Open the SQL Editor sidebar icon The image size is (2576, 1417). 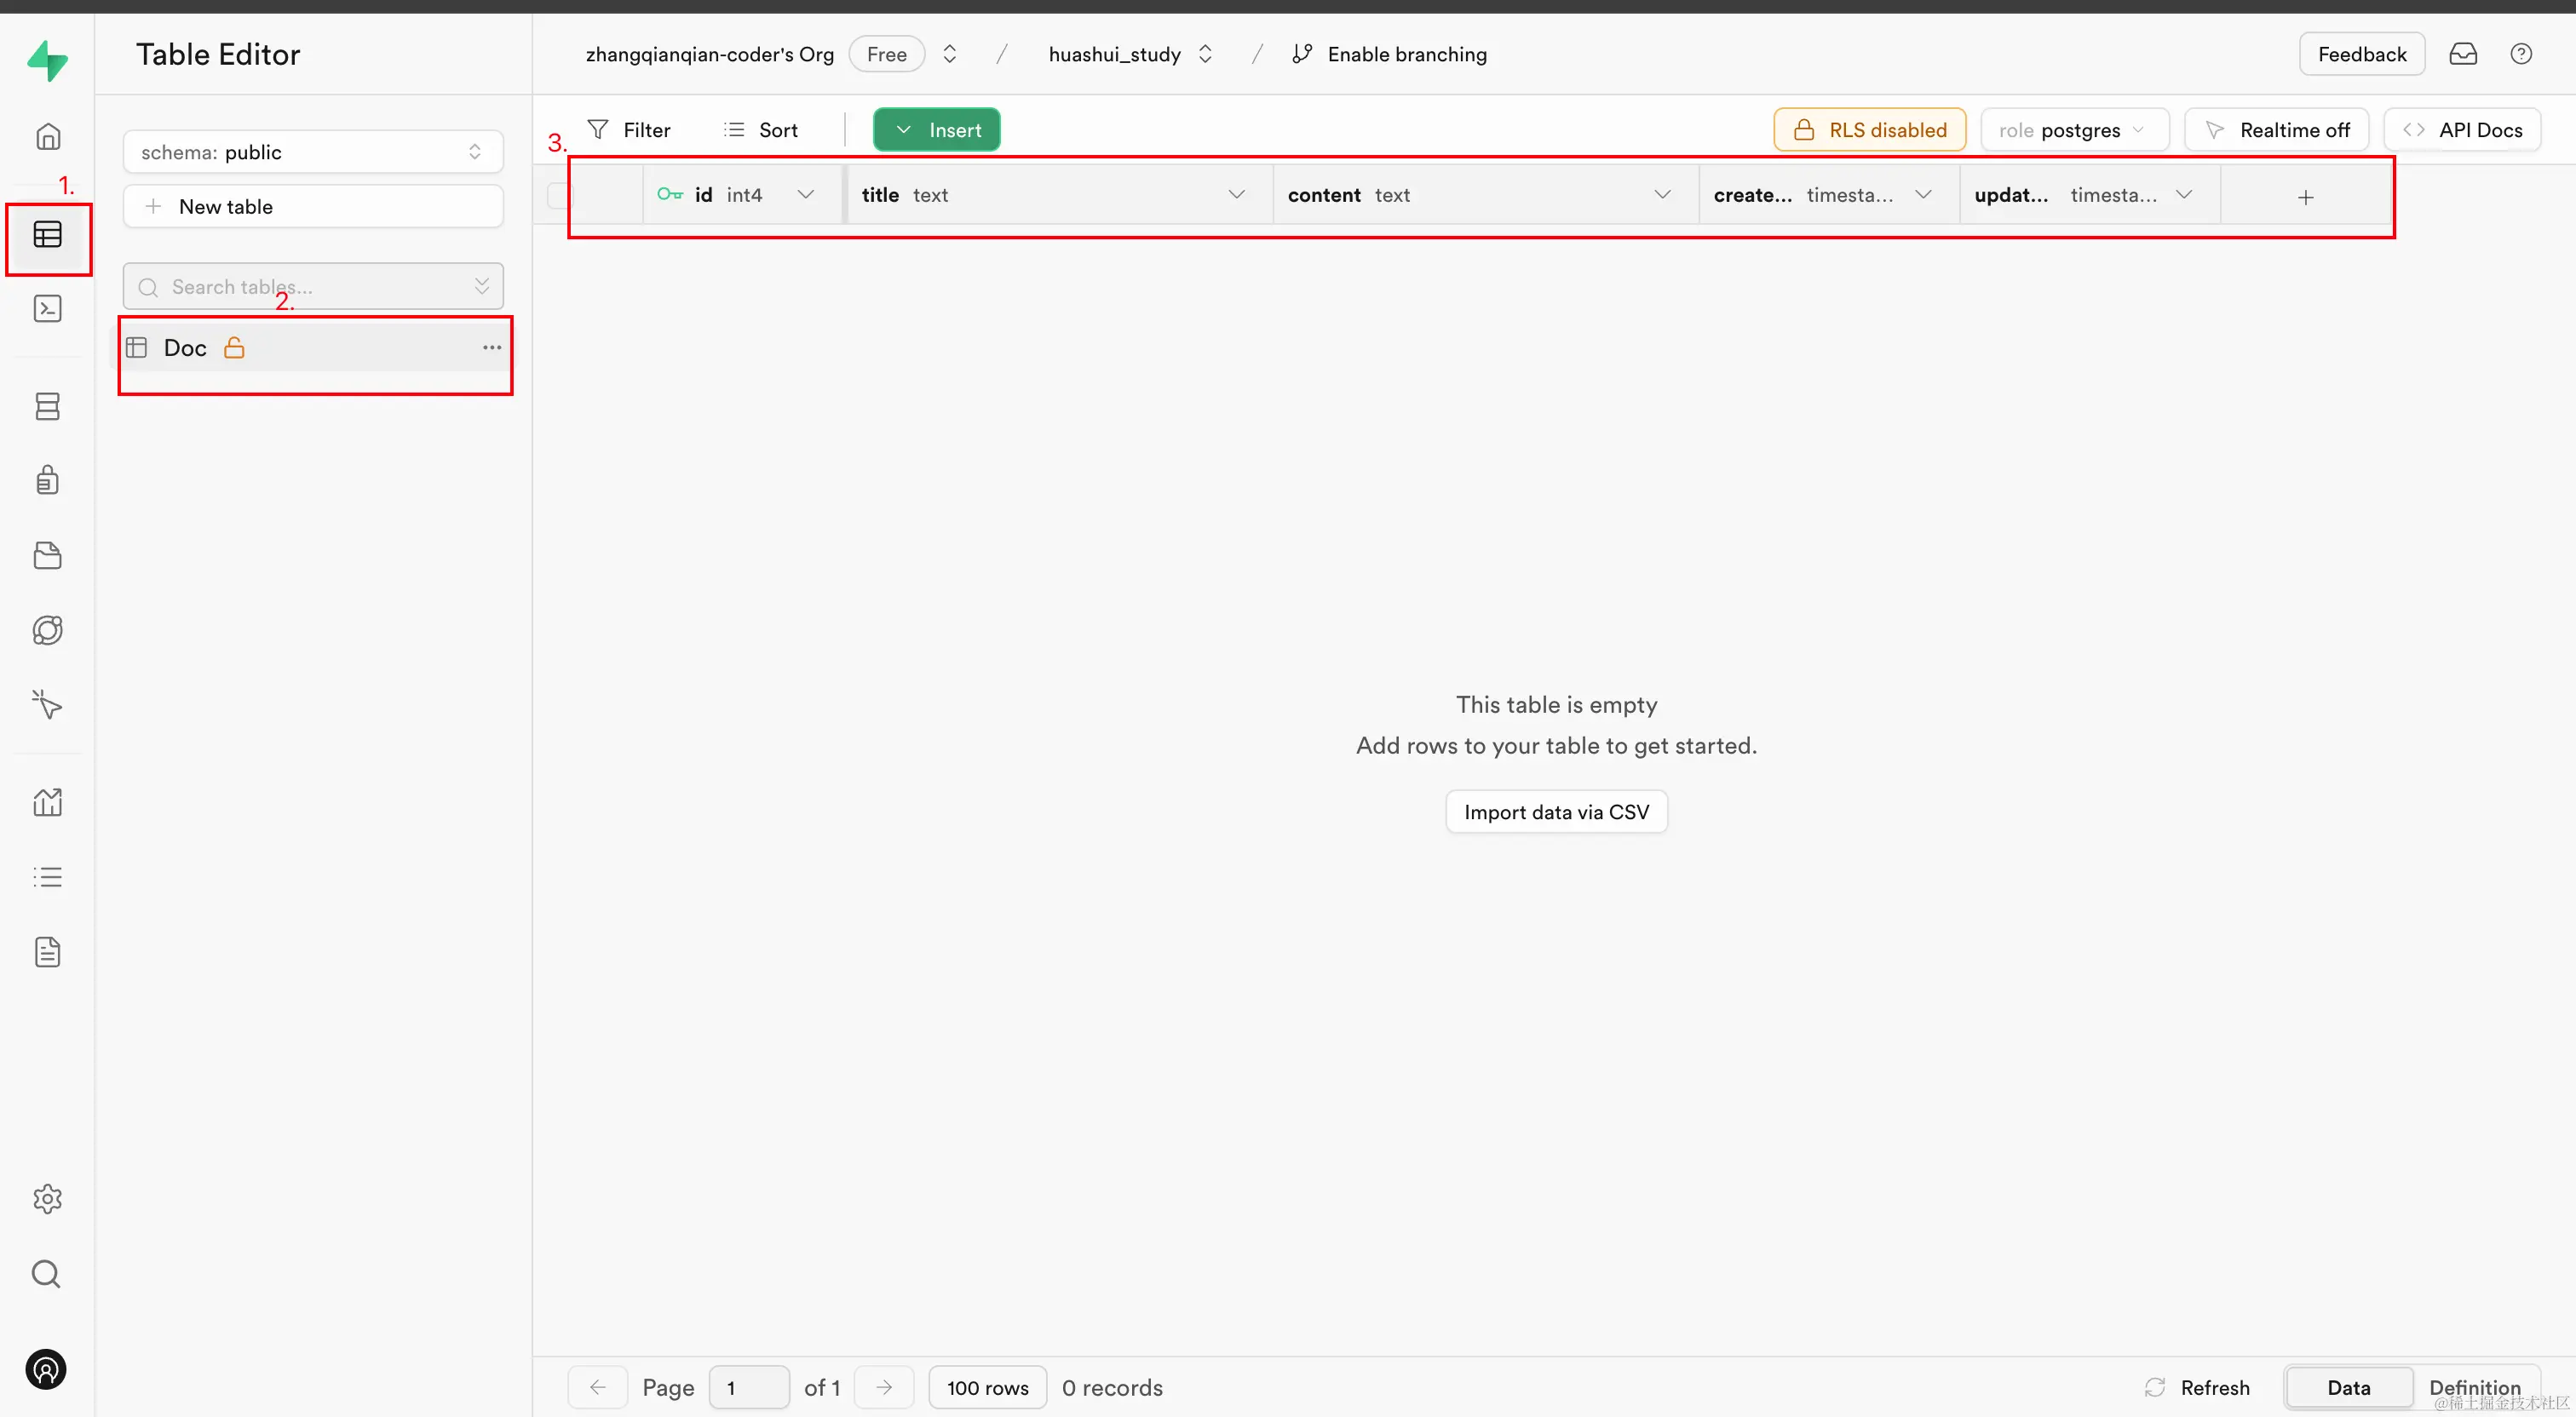(47, 309)
